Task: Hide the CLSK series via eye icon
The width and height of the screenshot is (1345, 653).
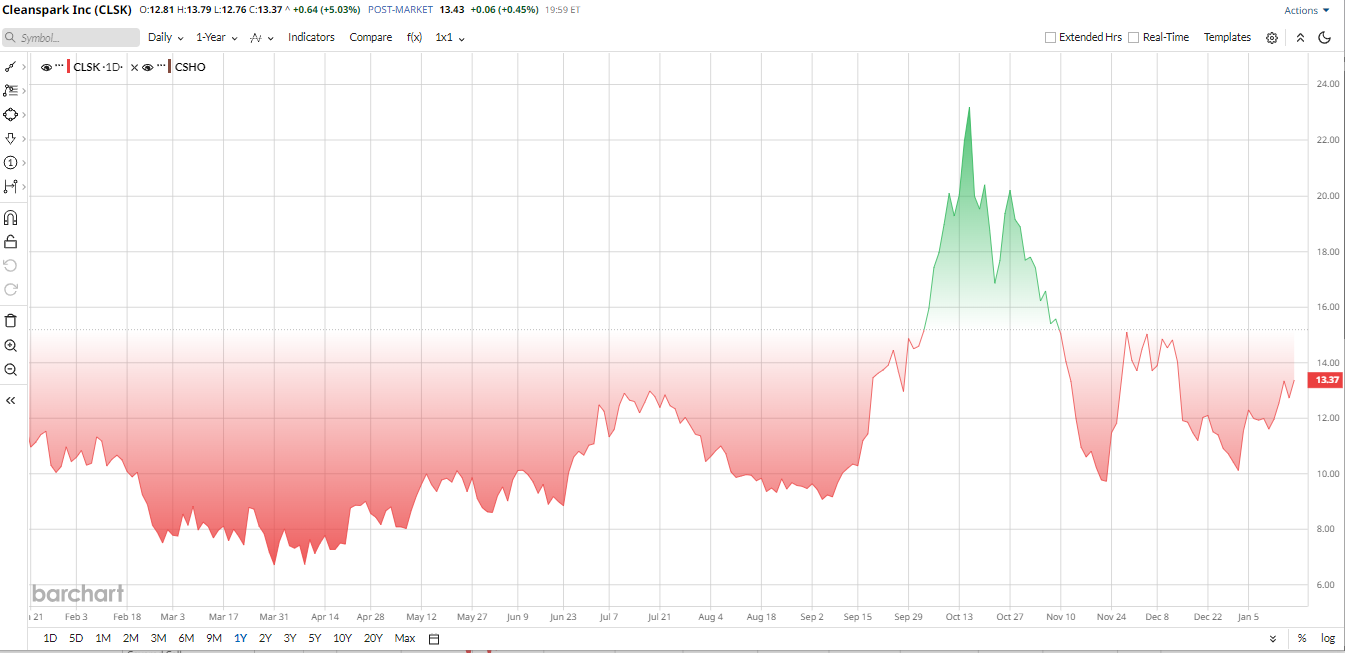Action: (x=46, y=67)
